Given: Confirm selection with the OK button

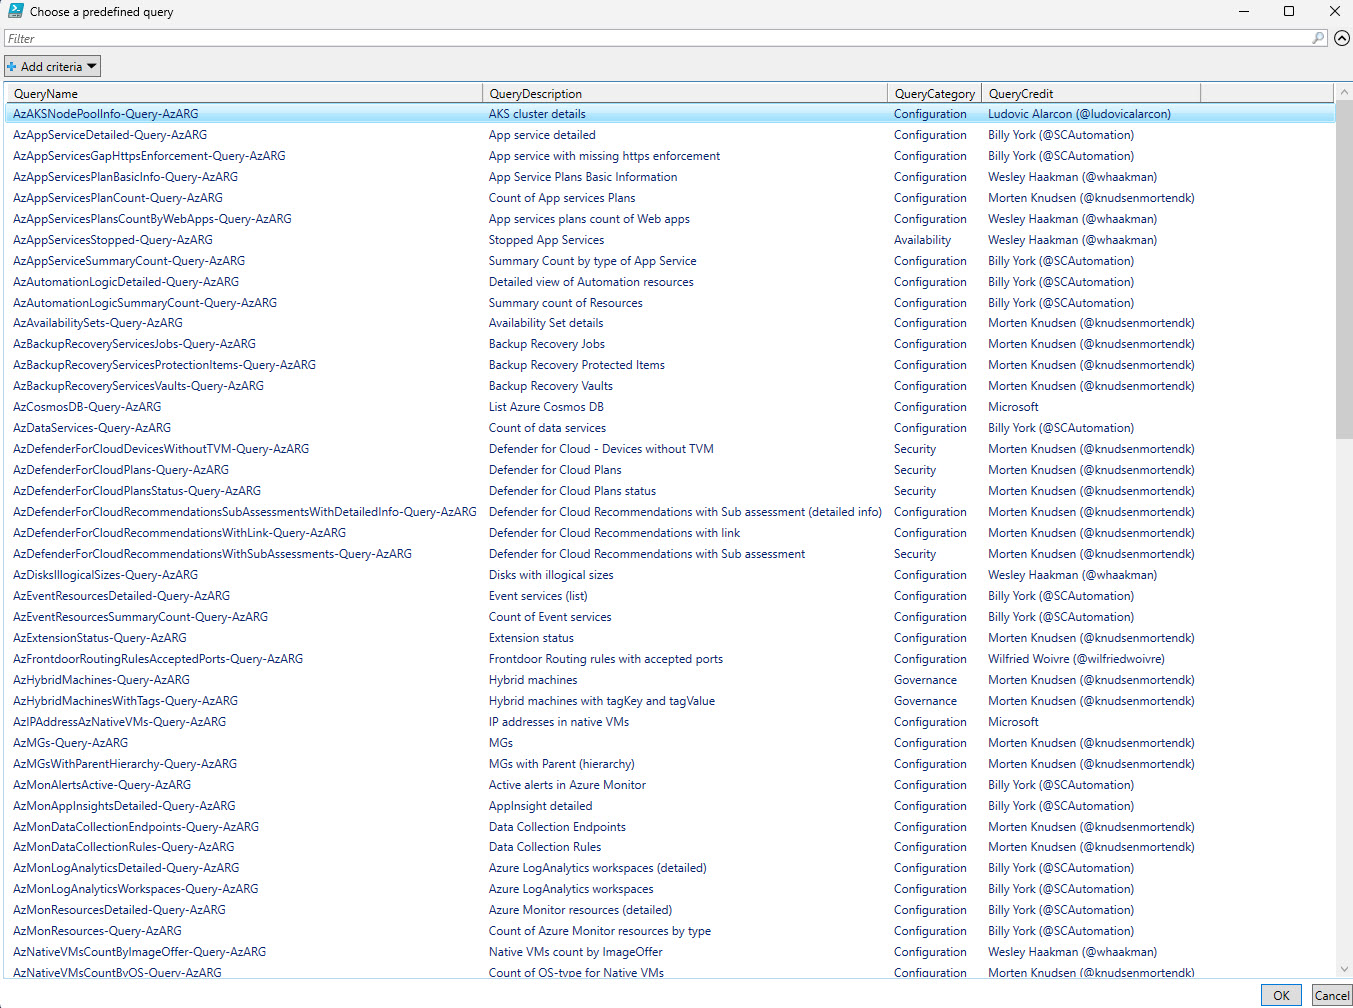Looking at the screenshot, I should coord(1281,995).
